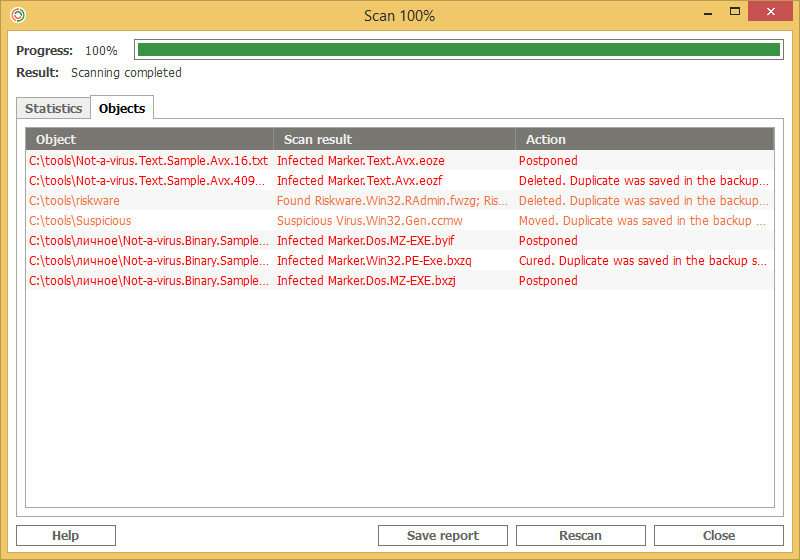Select the Not-a-virus.Text.Sample.Avx.16.txt row
This screenshot has height=560, width=800.
coord(399,161)
